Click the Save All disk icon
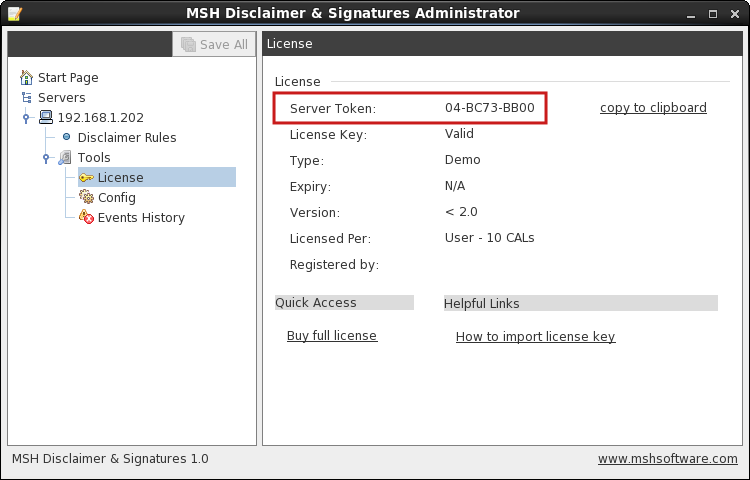The image size is (750, 480). pyautogui.click(x=188, y=44)
